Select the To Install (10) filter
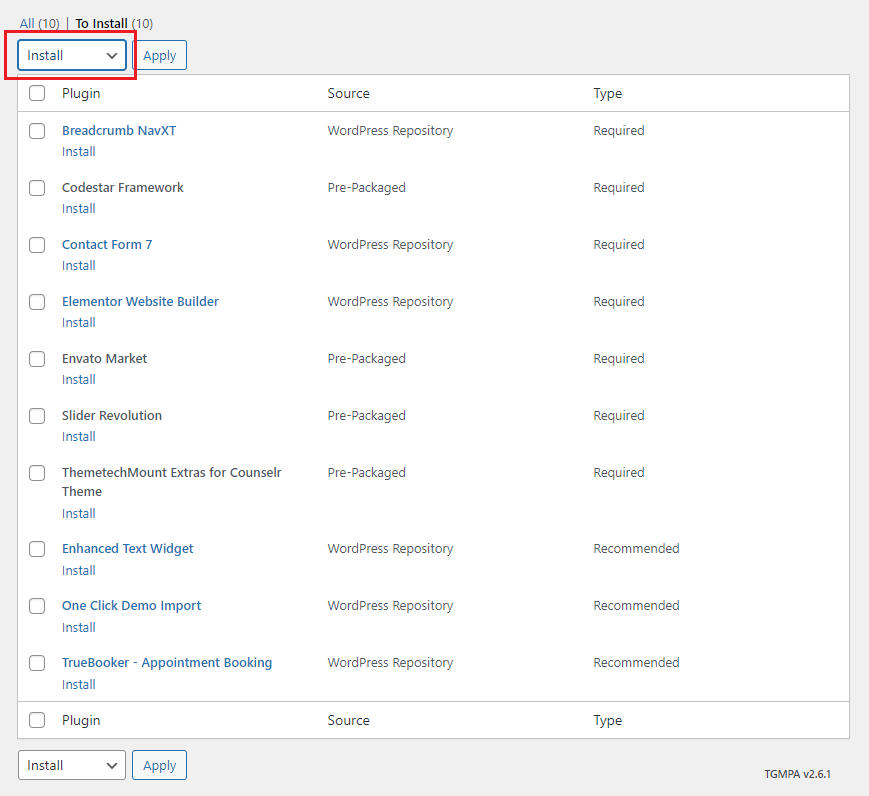This screenshot has height=796, width=869. pyautogui.click(x=114, y=23)
